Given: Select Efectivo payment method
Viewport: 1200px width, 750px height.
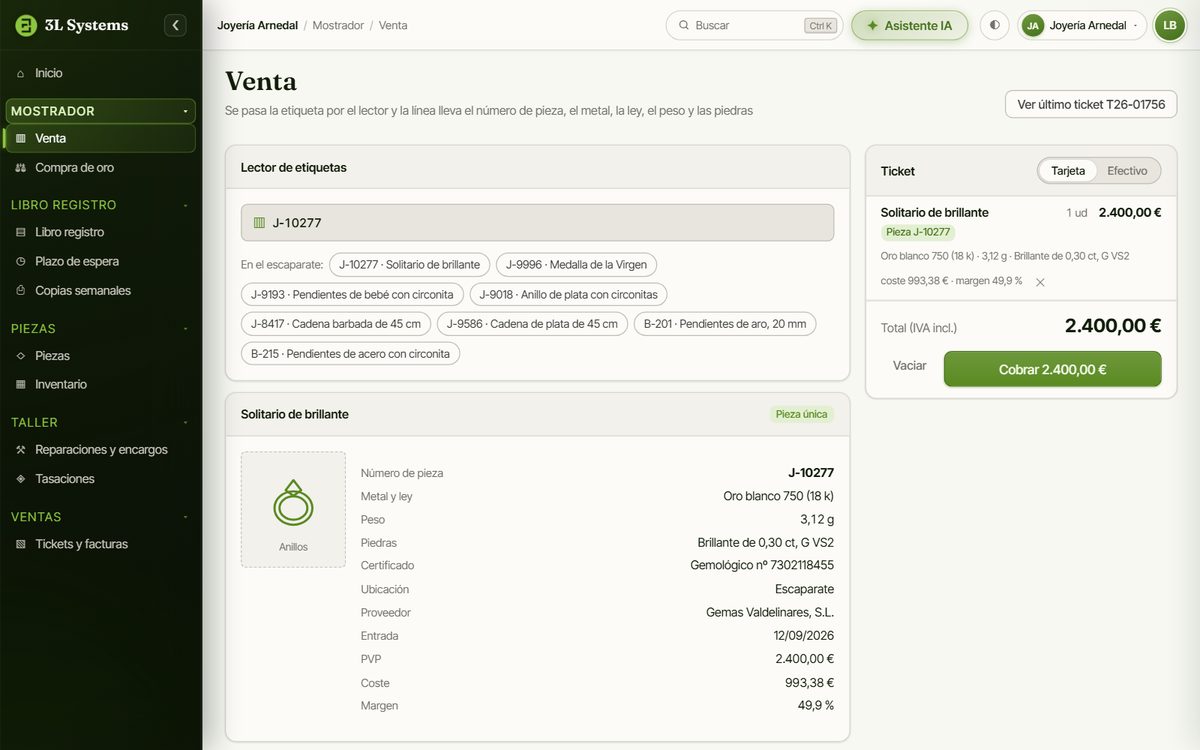Looking at the screenshot, I should pos(1127,171).
